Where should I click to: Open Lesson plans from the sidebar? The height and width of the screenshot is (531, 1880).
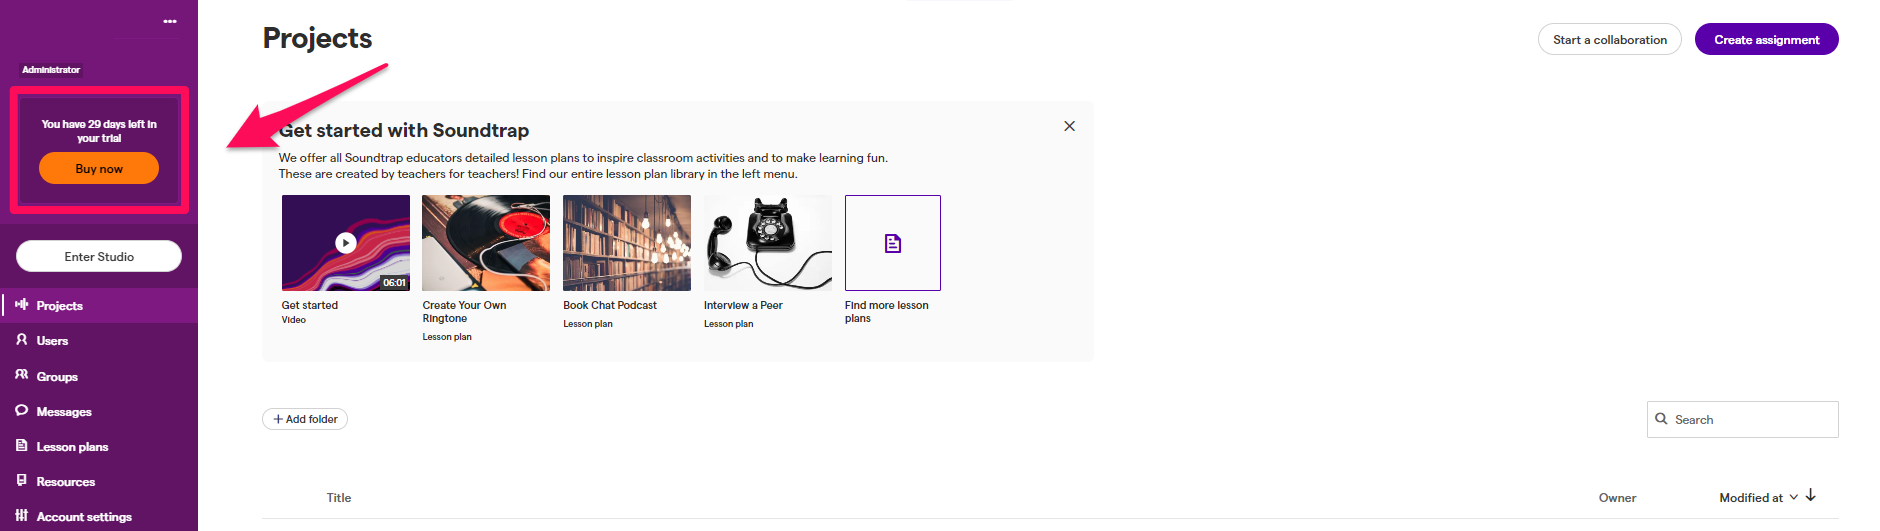tap(99, 446)
